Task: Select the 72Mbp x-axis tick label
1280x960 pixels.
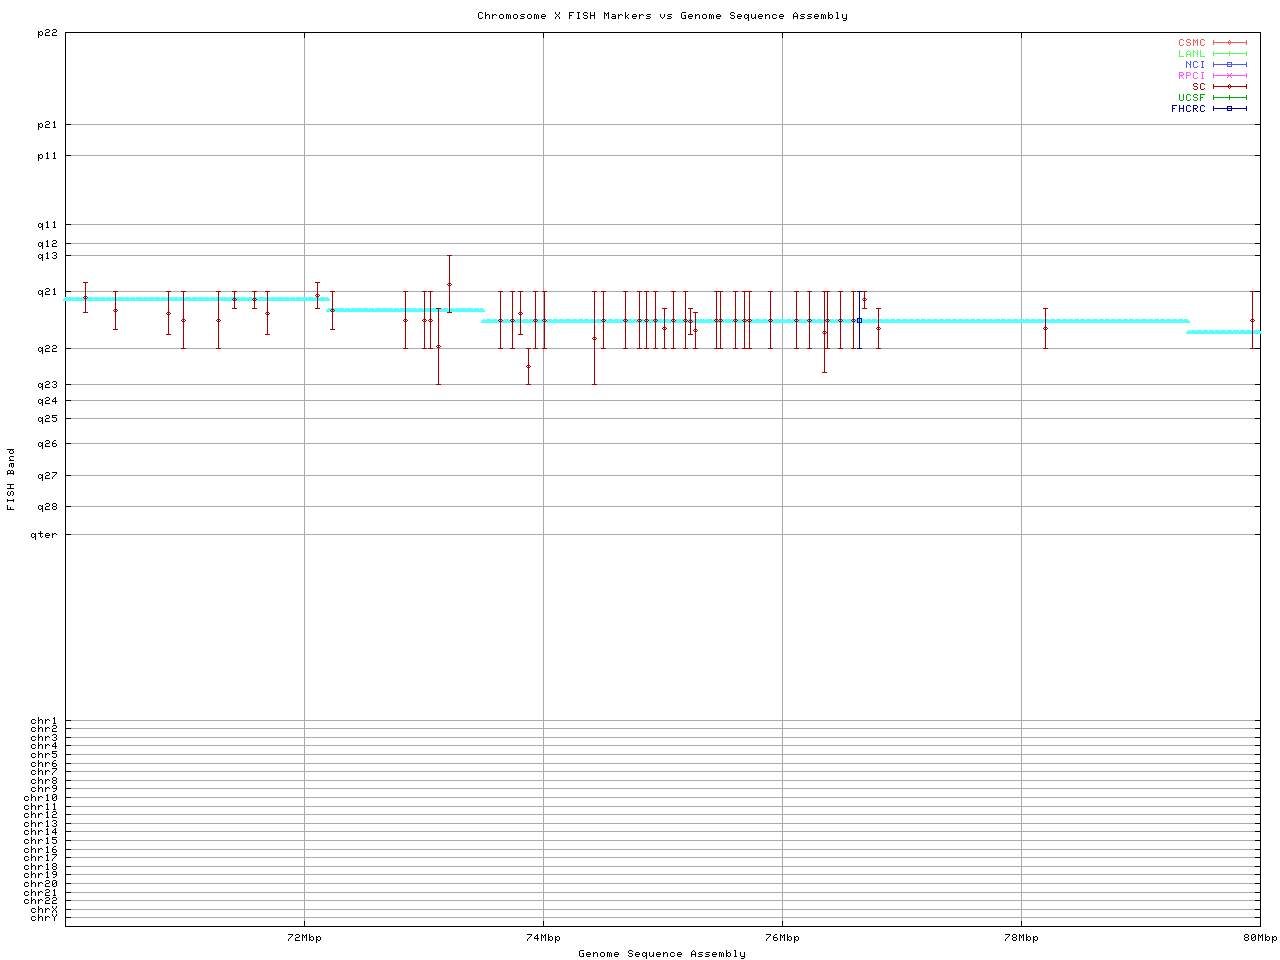Action: tap(304, 938)
